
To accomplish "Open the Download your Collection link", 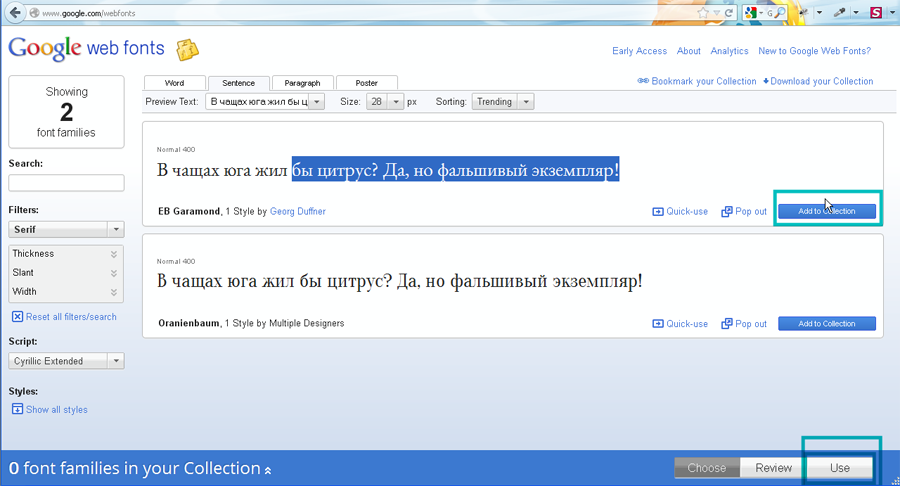I will click(818, 82).
